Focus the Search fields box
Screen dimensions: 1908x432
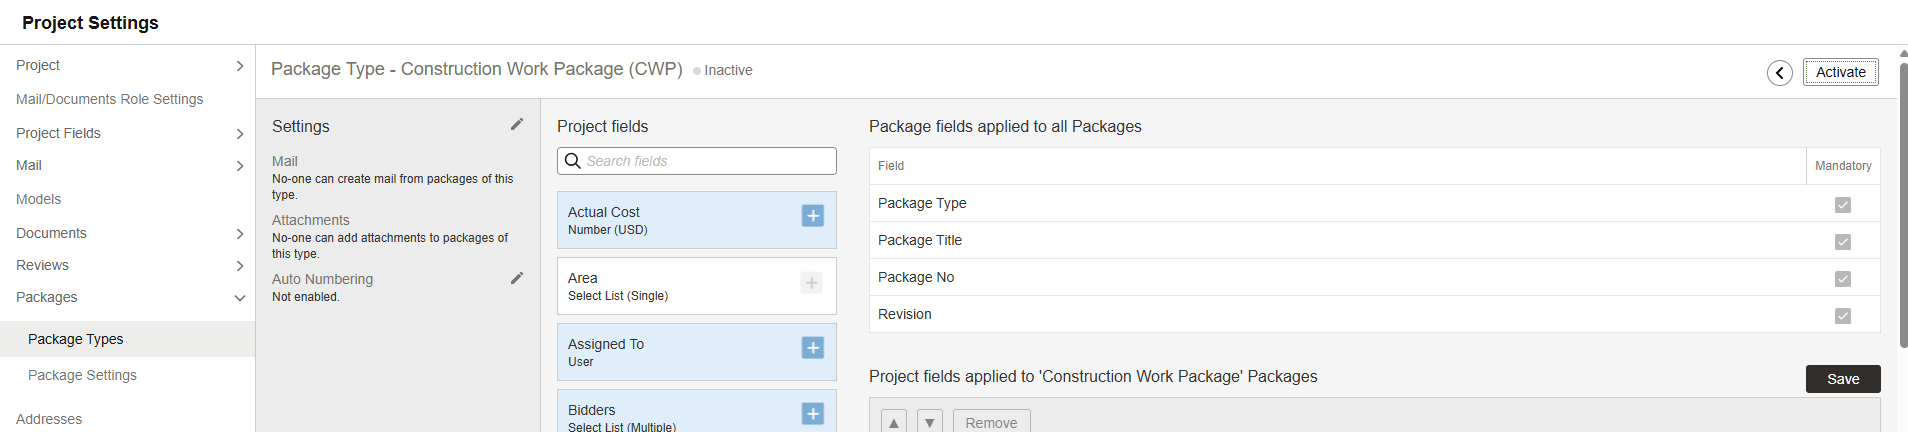(x=697, y=161)
